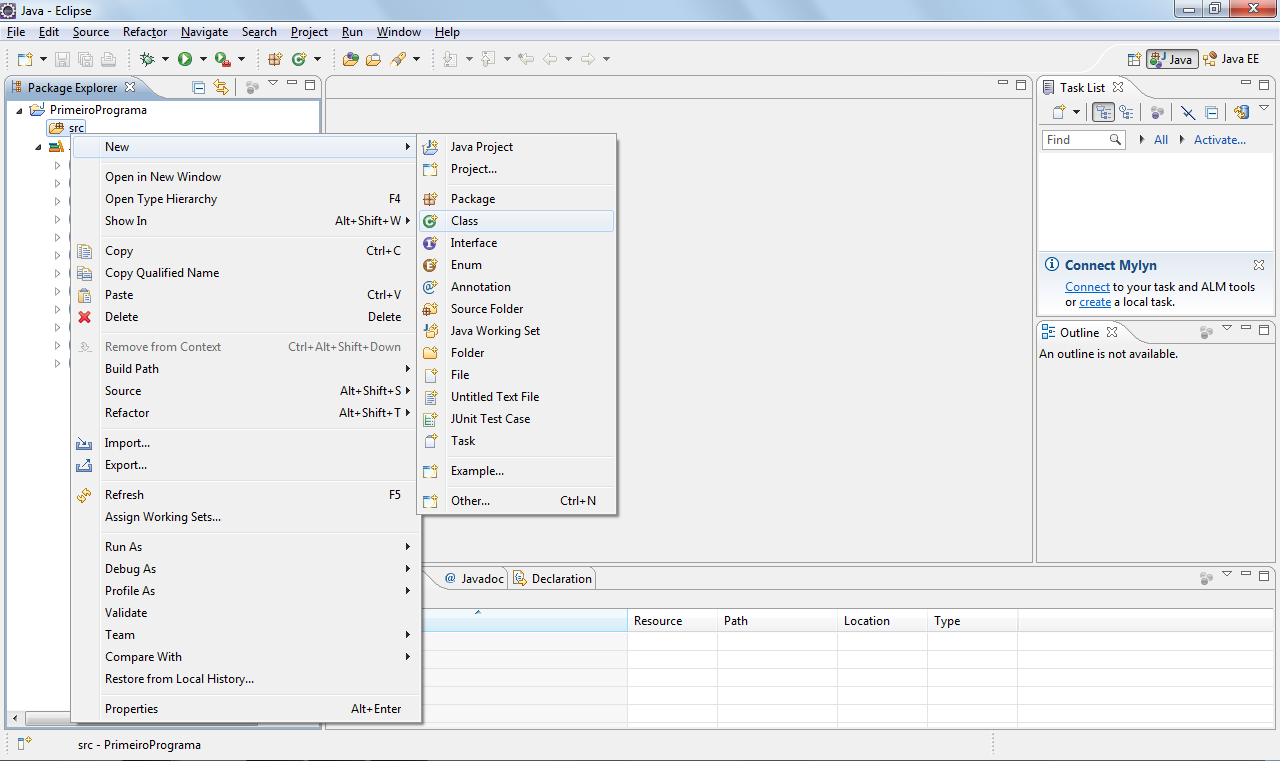Click the Activate... link in Task List
This screenshot has height=762, width=1280.
(1220, 140)
